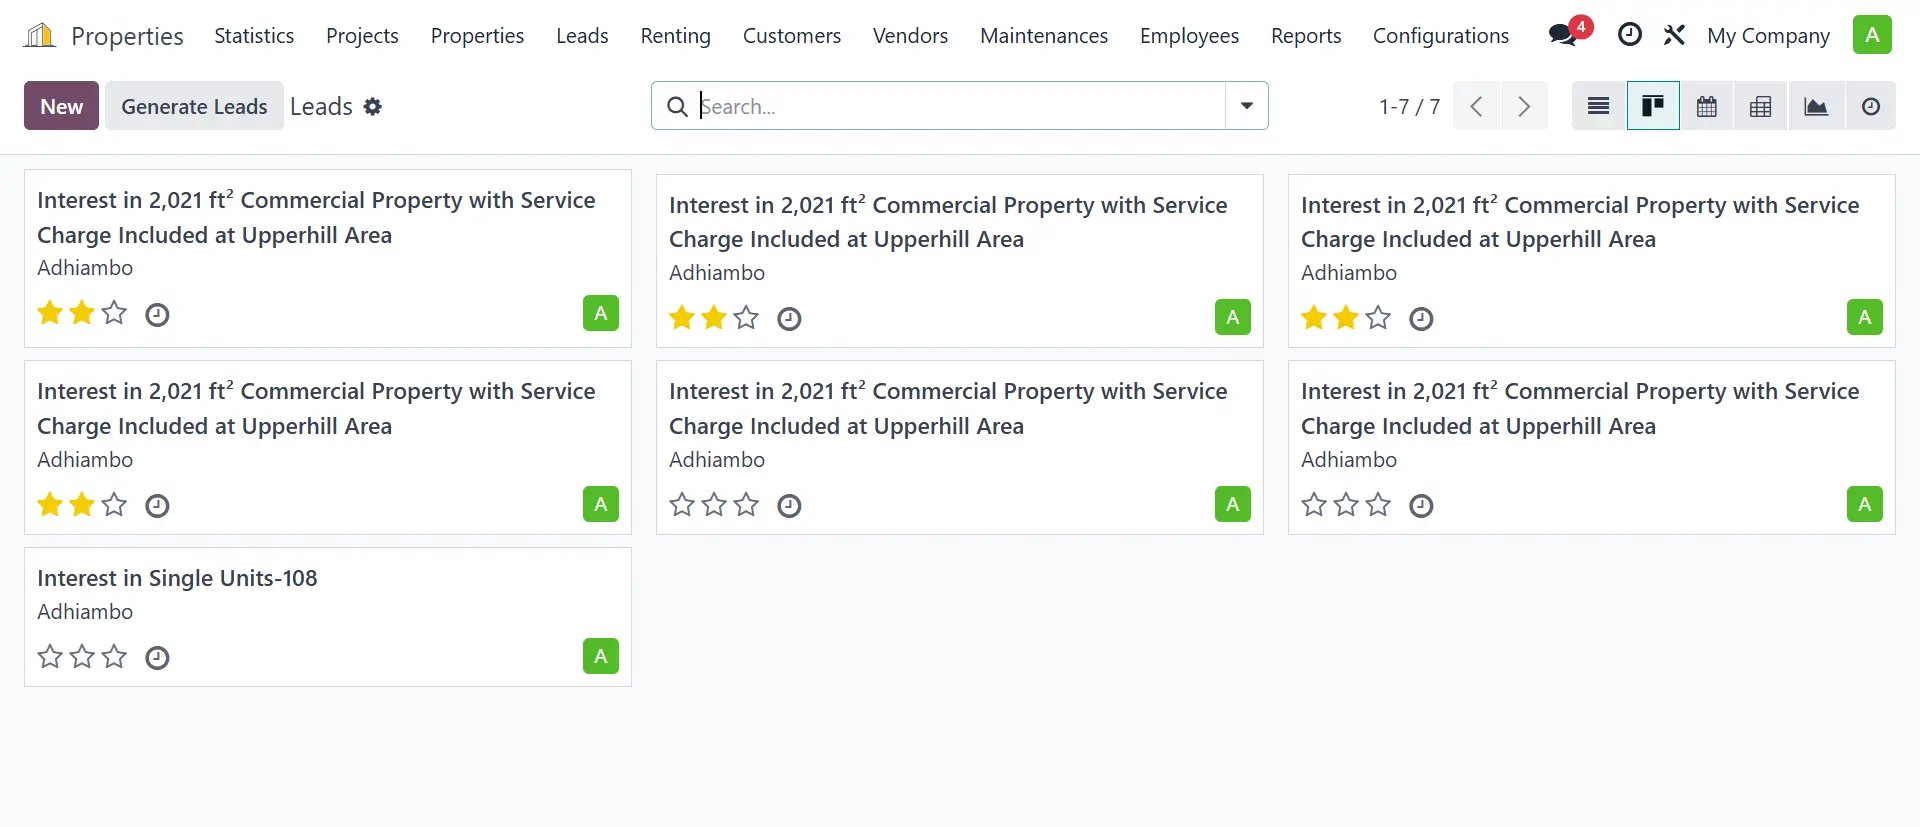This screenshot has height=827, width=1920.
Task: Open the Renting menu
Action: pyautogui.click(x=675, y=36)
